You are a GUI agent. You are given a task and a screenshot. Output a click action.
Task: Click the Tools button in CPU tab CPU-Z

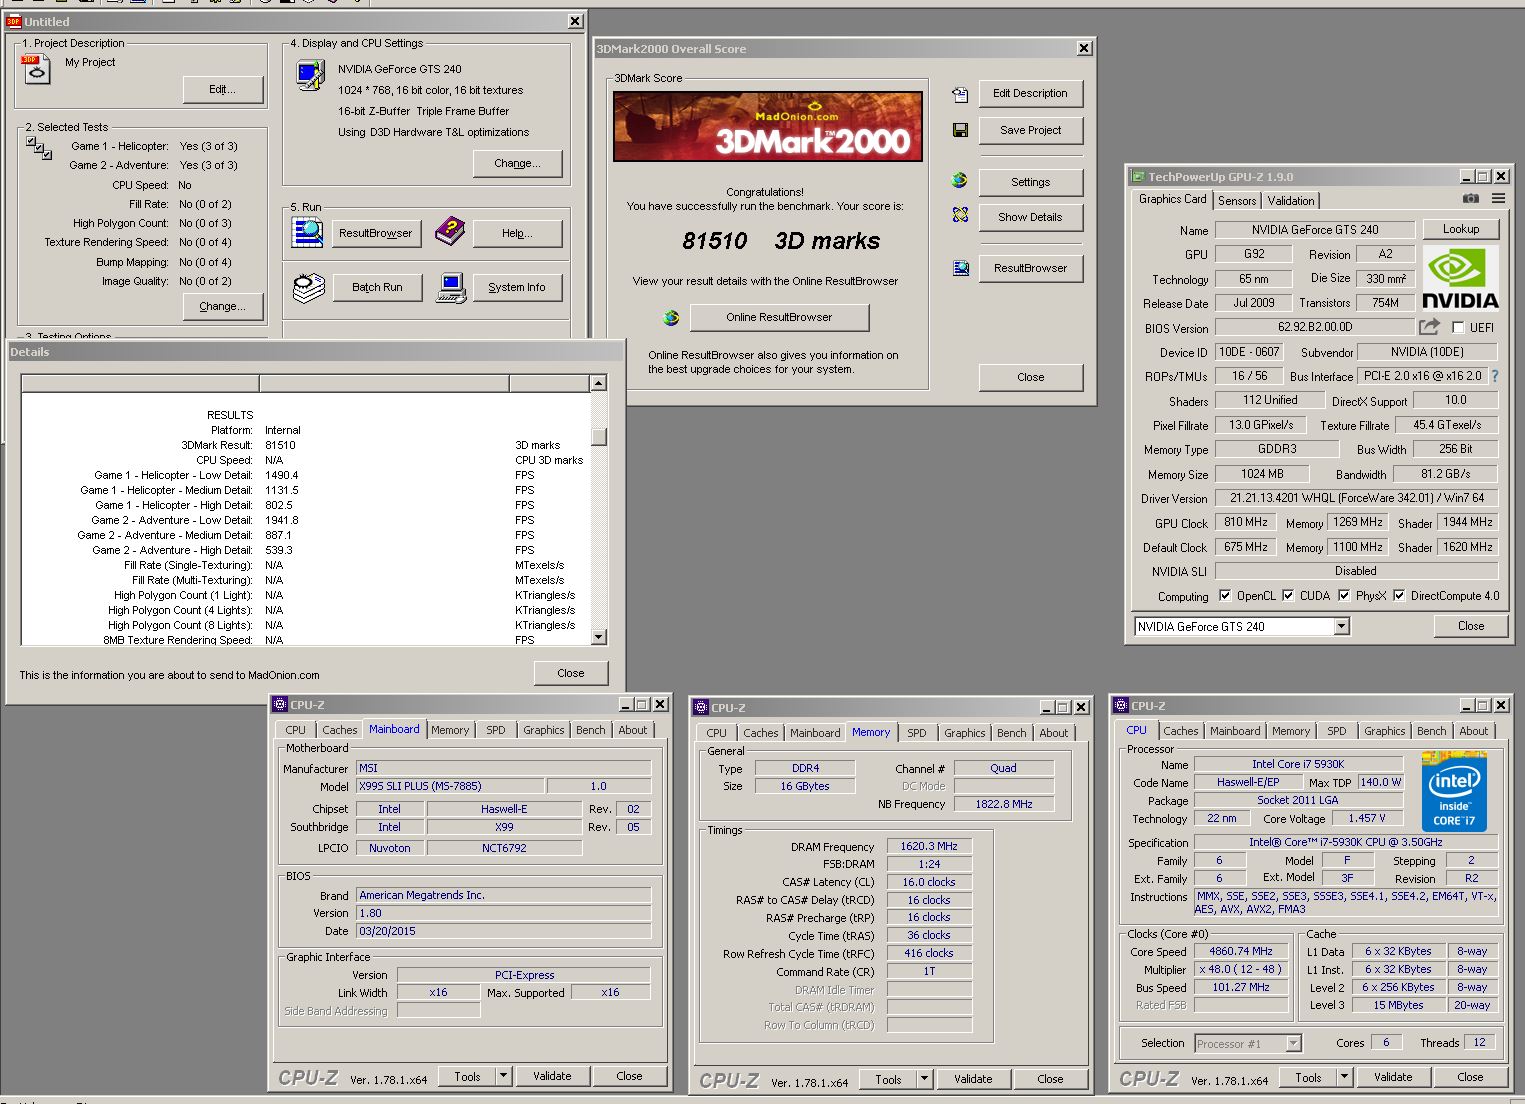[1308, 1077]
